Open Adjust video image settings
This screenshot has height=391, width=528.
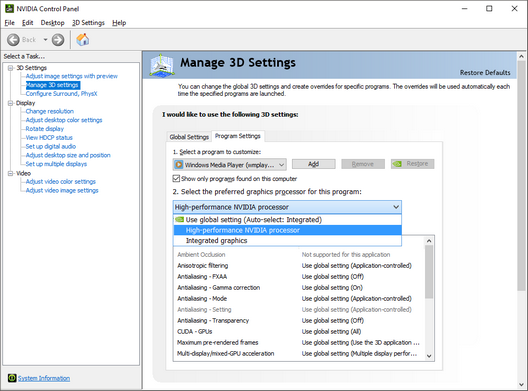62,190
